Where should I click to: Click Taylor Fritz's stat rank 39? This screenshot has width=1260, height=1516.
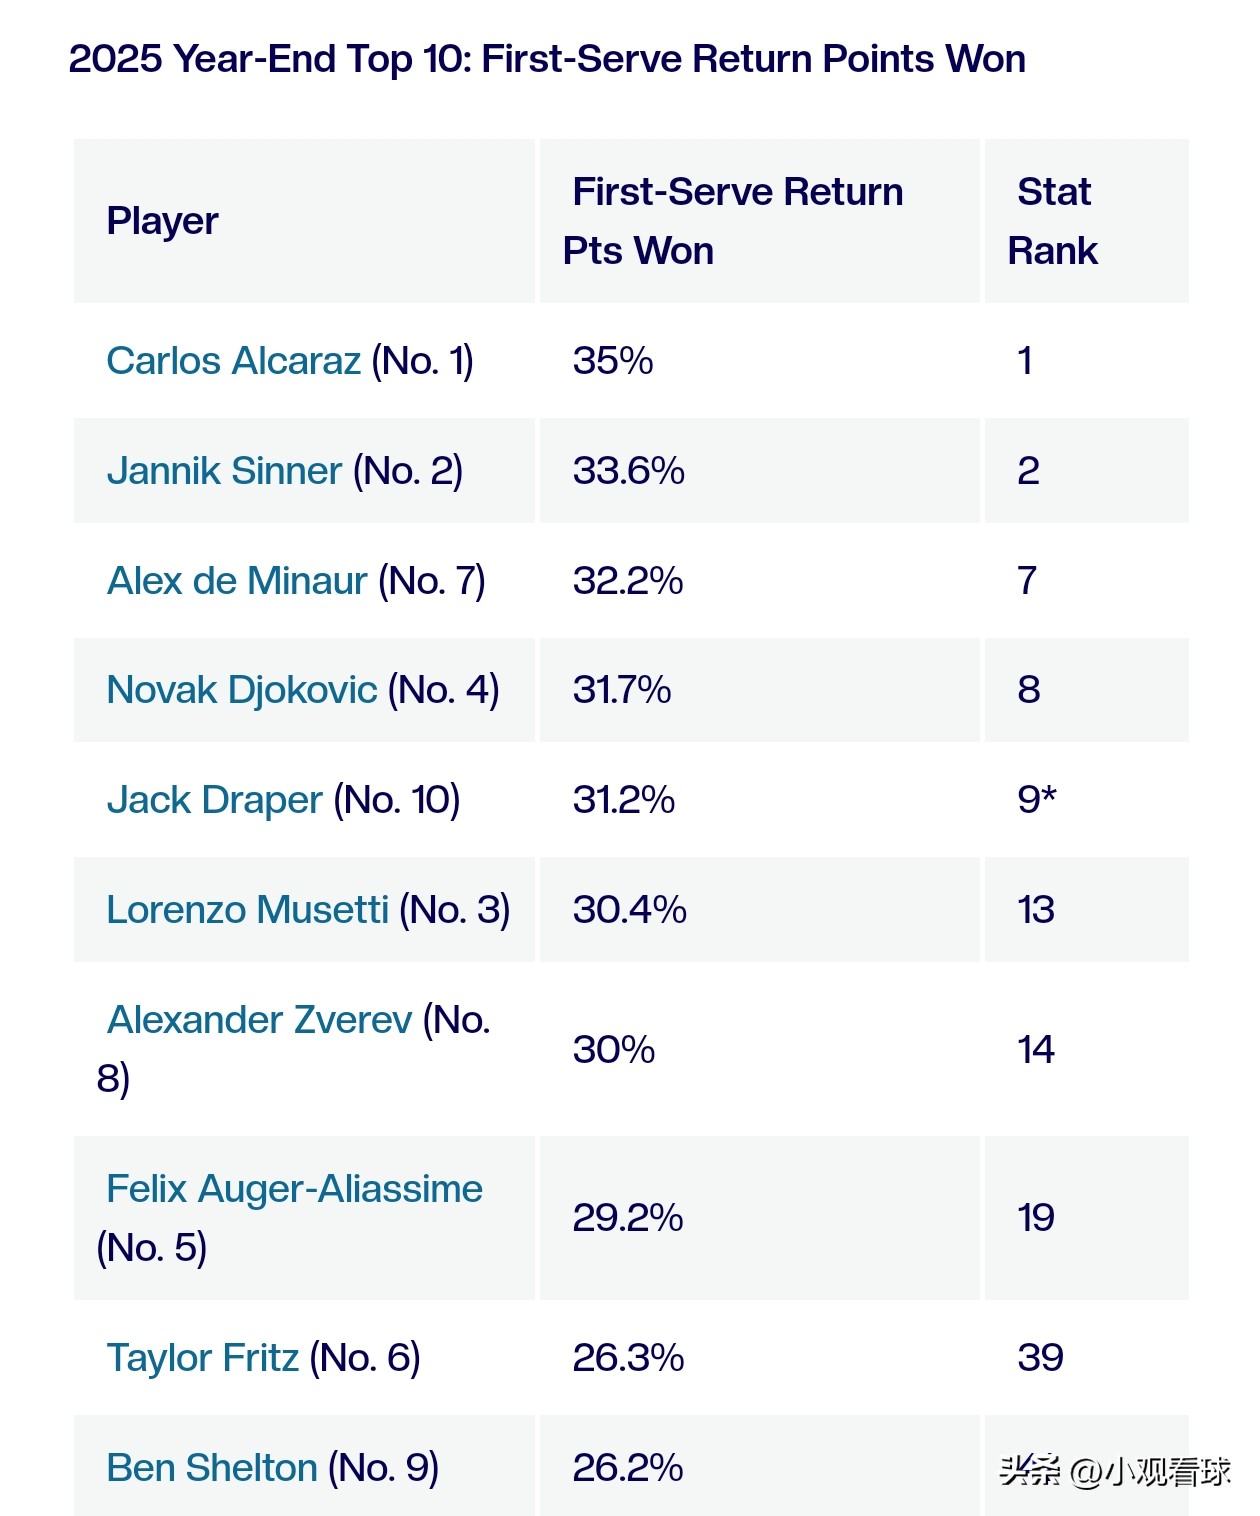point(1040,1358)
